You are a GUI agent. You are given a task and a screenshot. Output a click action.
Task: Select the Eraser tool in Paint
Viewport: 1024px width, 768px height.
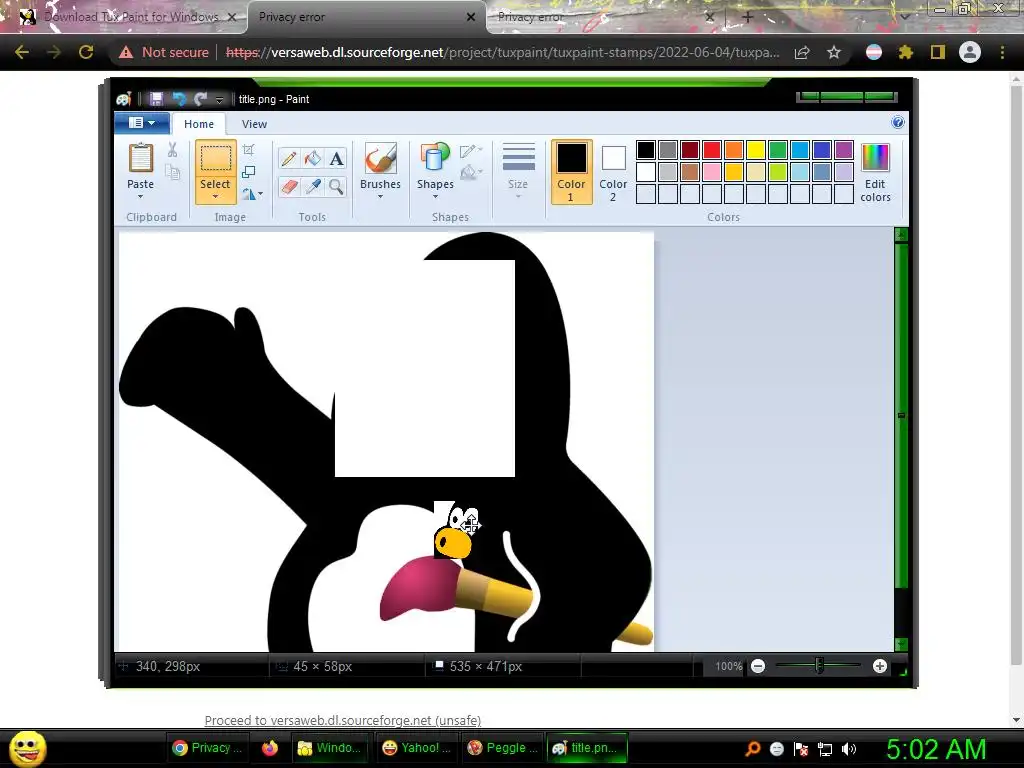point(289,187)
